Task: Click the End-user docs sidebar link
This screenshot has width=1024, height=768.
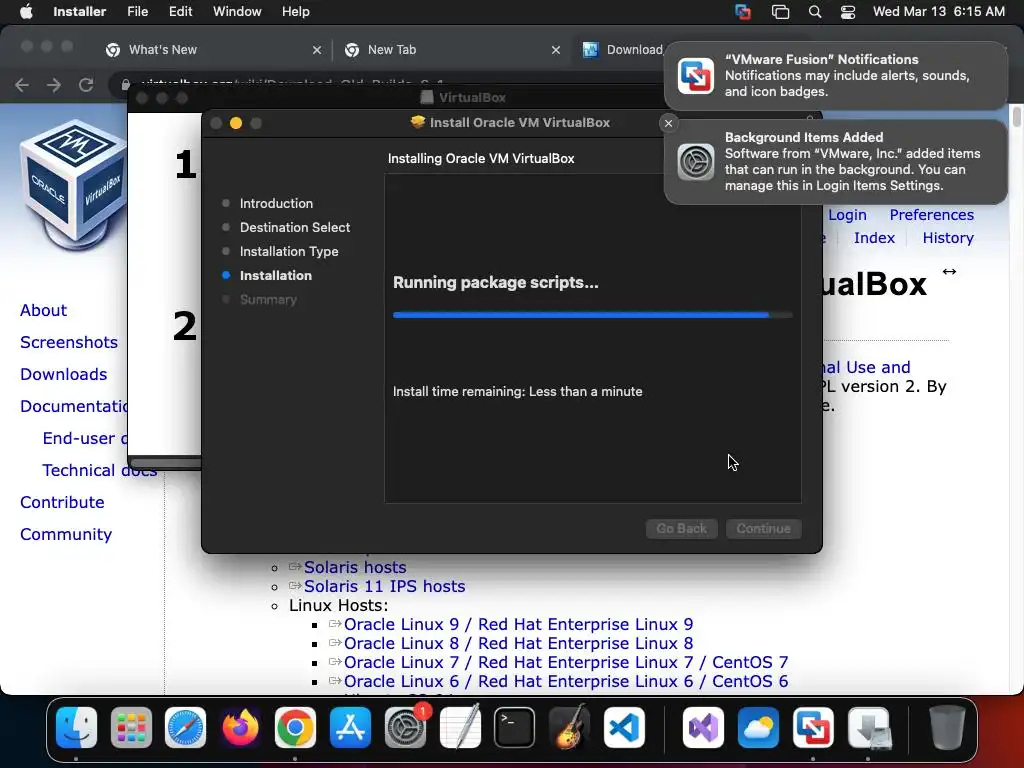Action: pos(85,438)
